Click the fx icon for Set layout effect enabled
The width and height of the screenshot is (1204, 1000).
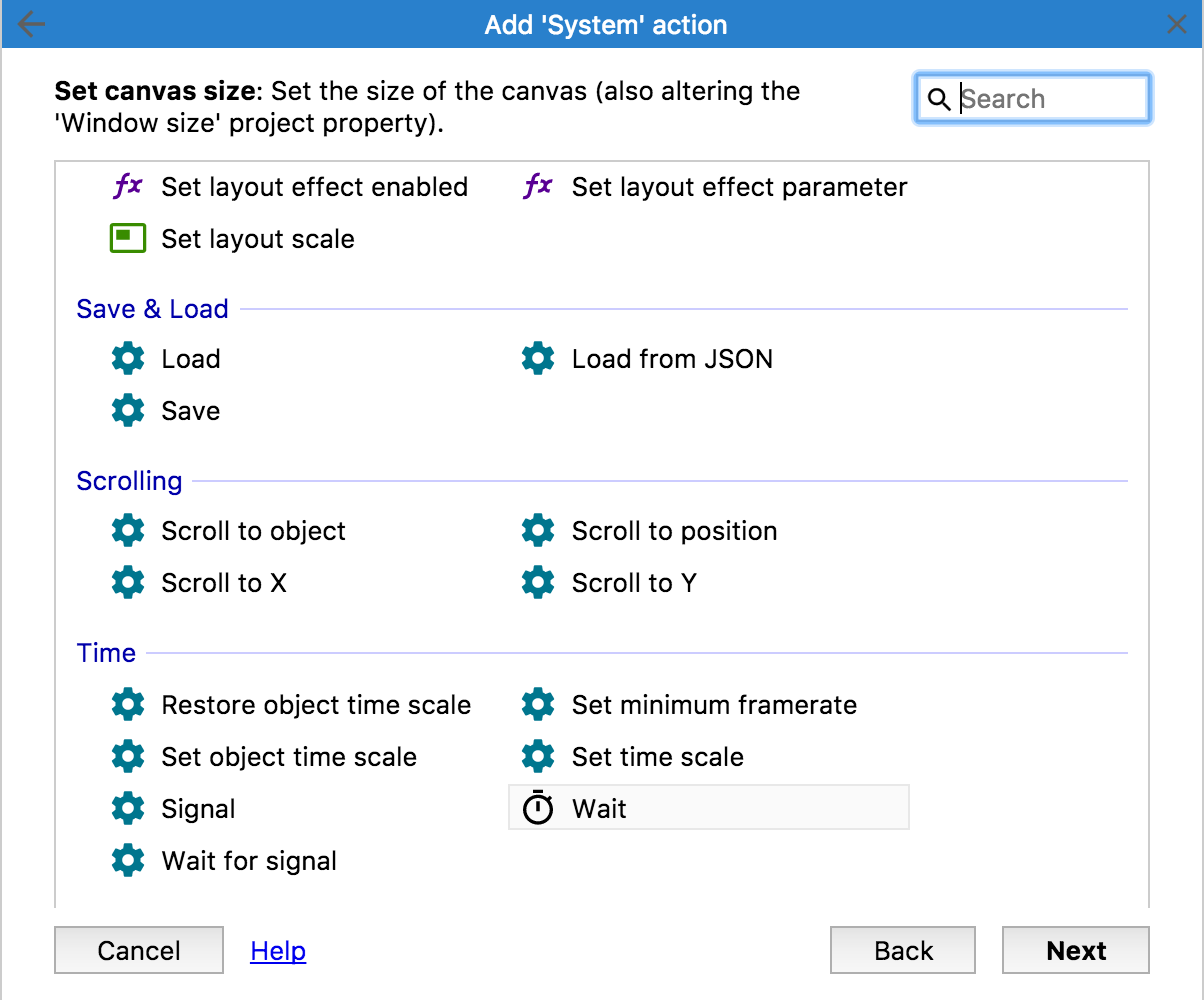tap(128, 186)
